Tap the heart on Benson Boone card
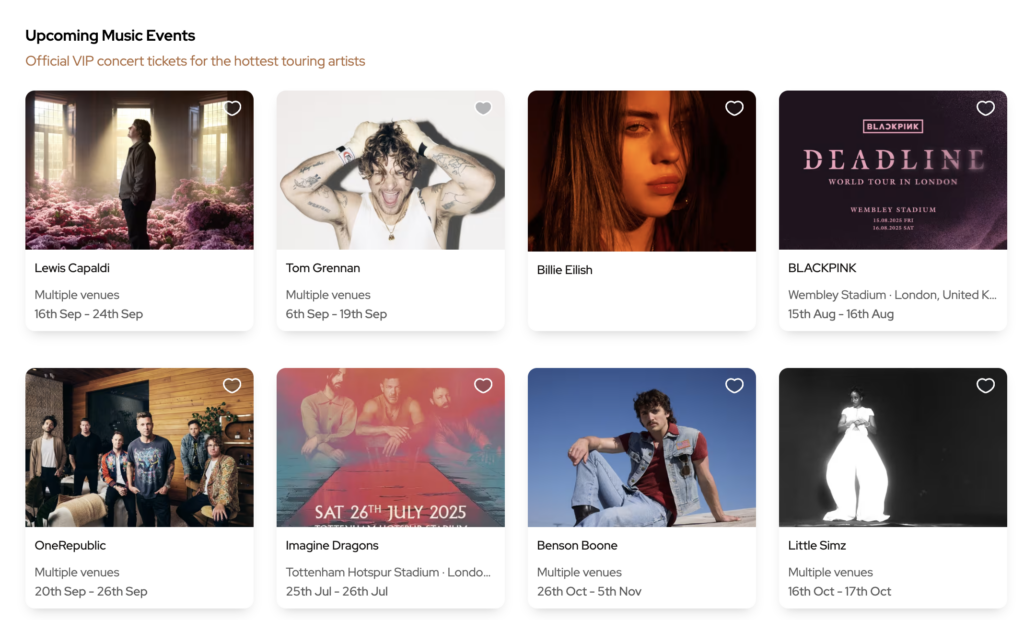The height and width of the screenshot is (620, 1024). [x=734, y=385]
